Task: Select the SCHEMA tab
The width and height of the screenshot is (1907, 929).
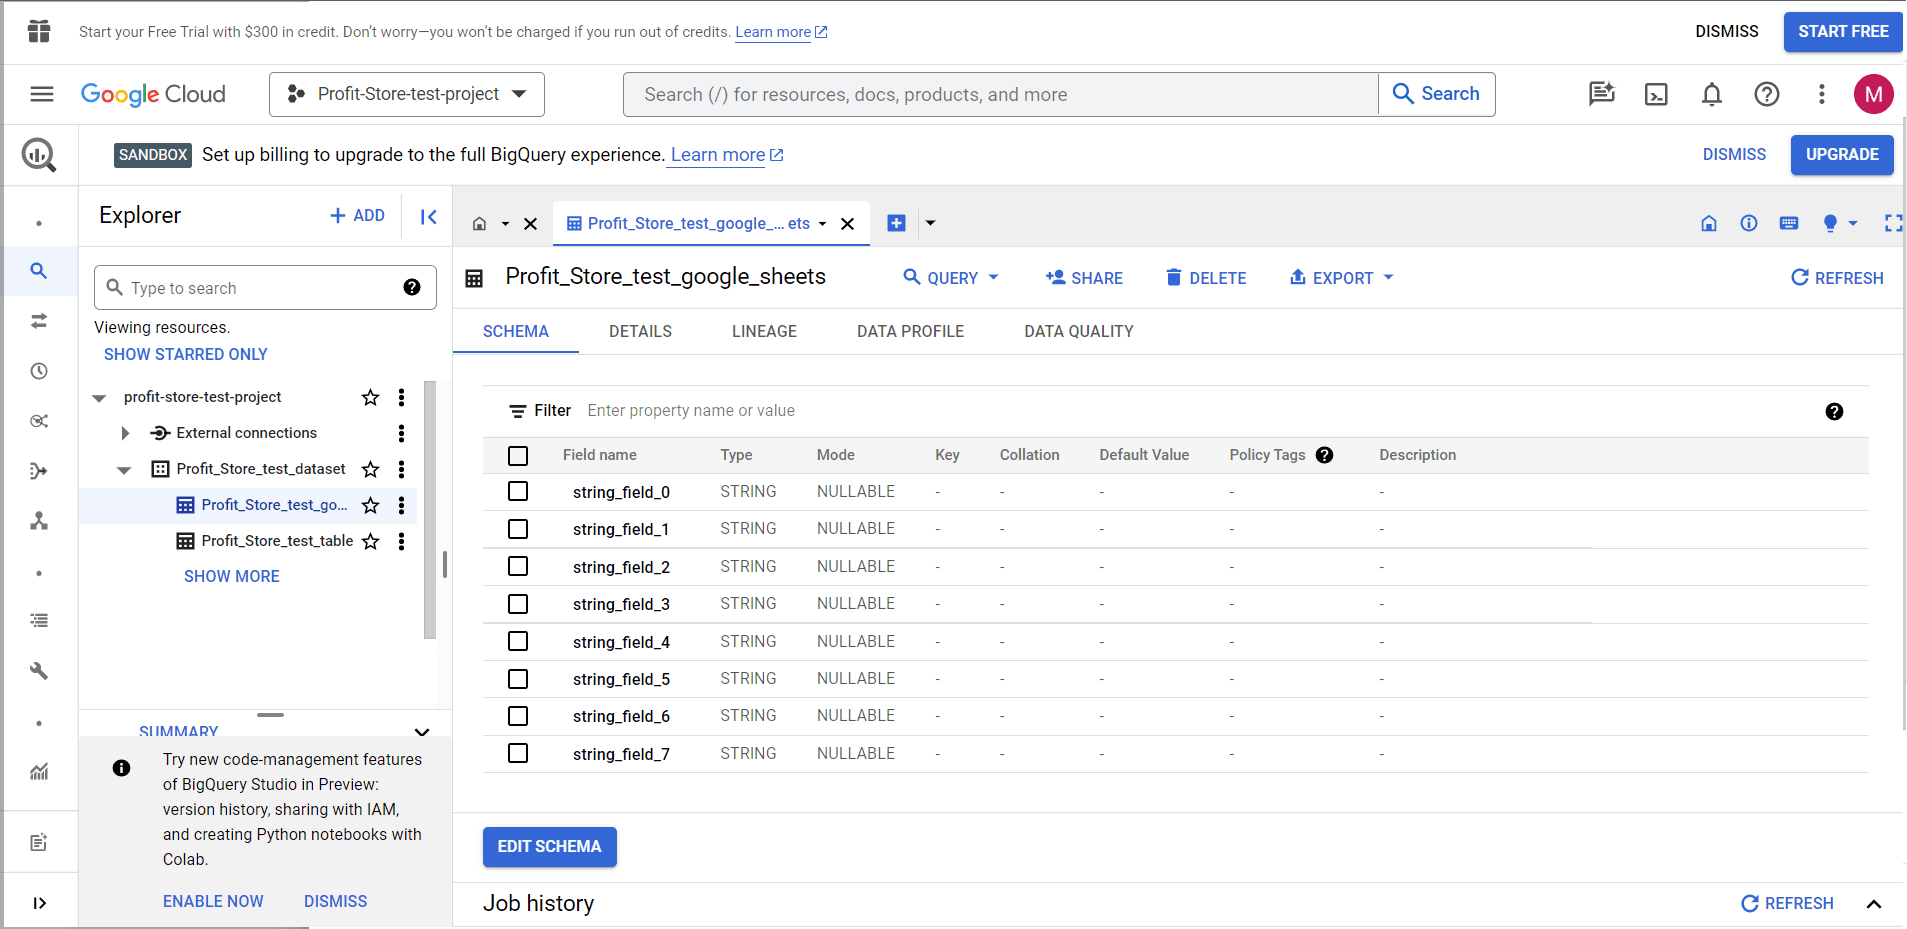Action: point(516,331)
